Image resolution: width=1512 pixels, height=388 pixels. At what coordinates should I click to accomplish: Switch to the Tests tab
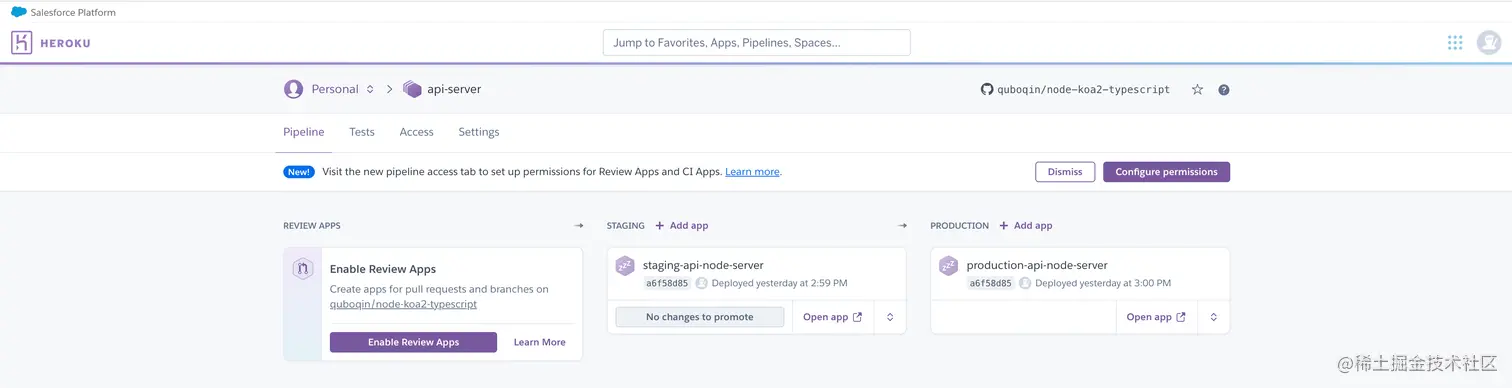[x=362, y=132]
